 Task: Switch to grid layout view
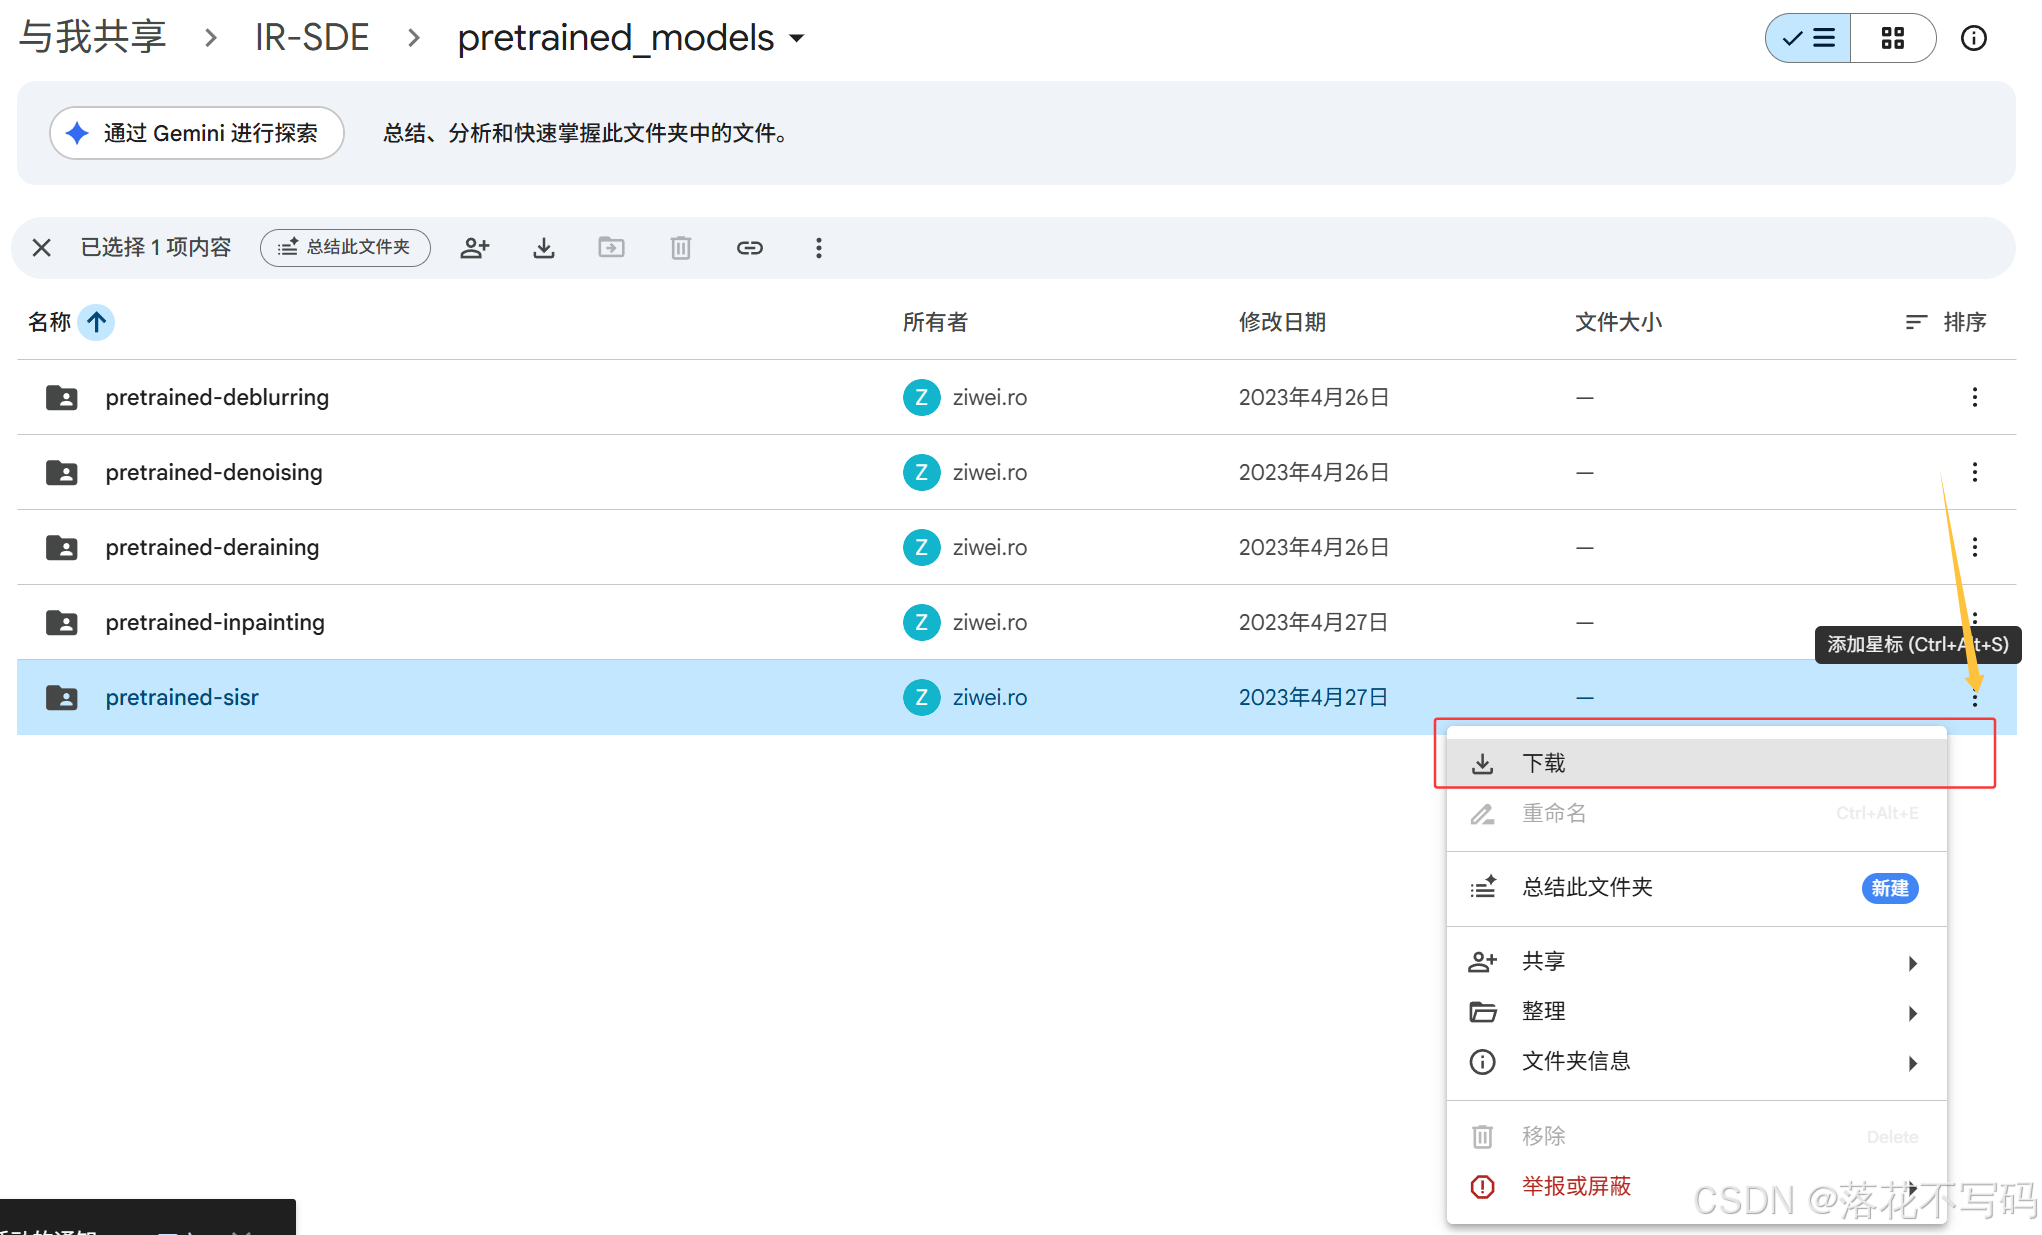pyautogui.click(x=1892, y=38)
